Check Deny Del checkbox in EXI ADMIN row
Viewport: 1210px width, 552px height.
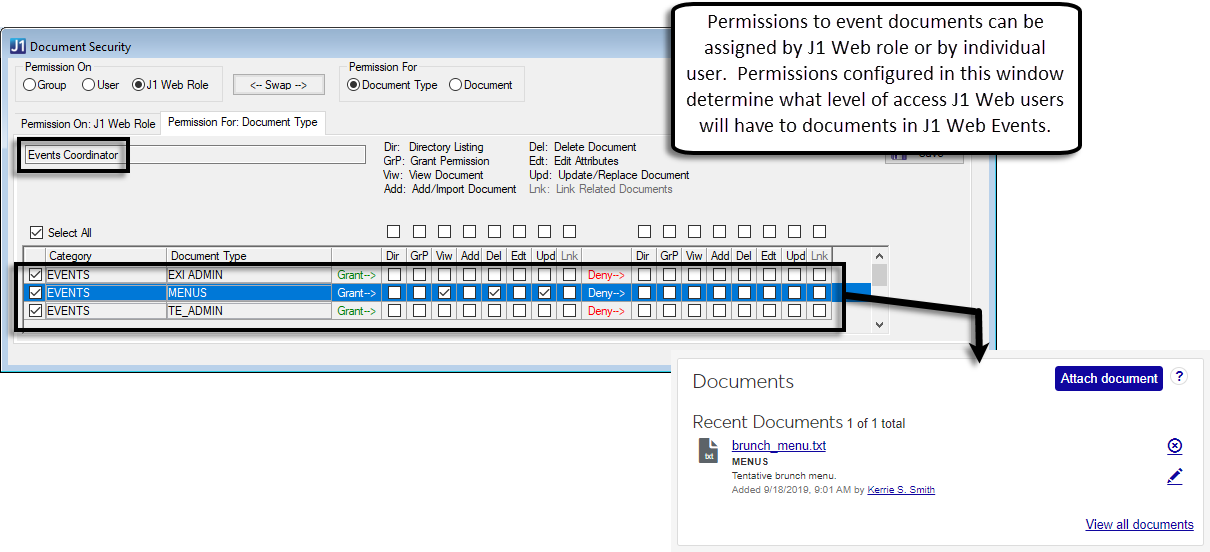pyautogui.click(x=744, y=275)
